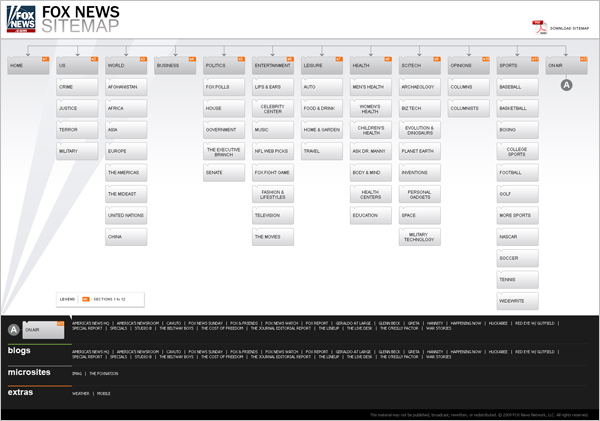This screenshot has width=600, height=421.
Task: Select HEALTH CENTERS box
Action: pyautogui.click(x=371, y=194)
